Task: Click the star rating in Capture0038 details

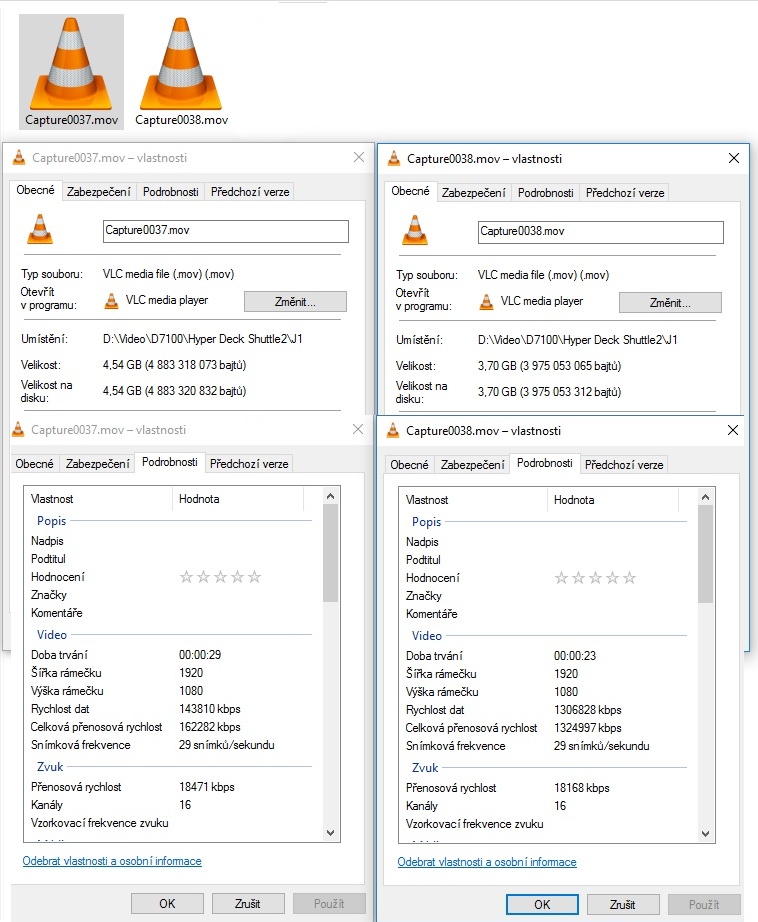Action: coord(595,577)
